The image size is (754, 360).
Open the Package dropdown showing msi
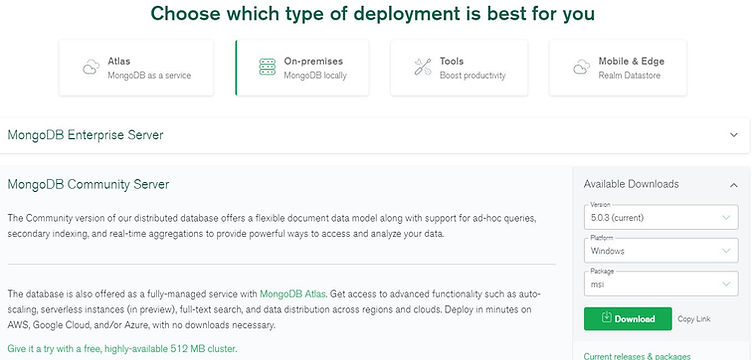click(x=661, y=284)
